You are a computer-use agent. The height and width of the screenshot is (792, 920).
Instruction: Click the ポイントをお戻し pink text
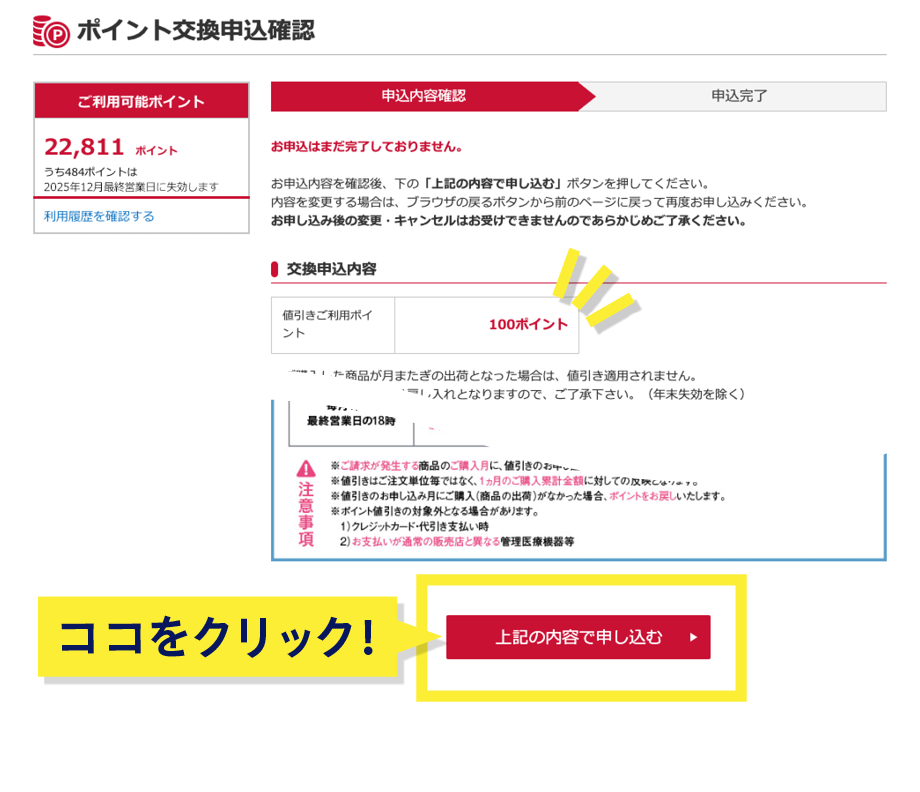tap(642, 496)
